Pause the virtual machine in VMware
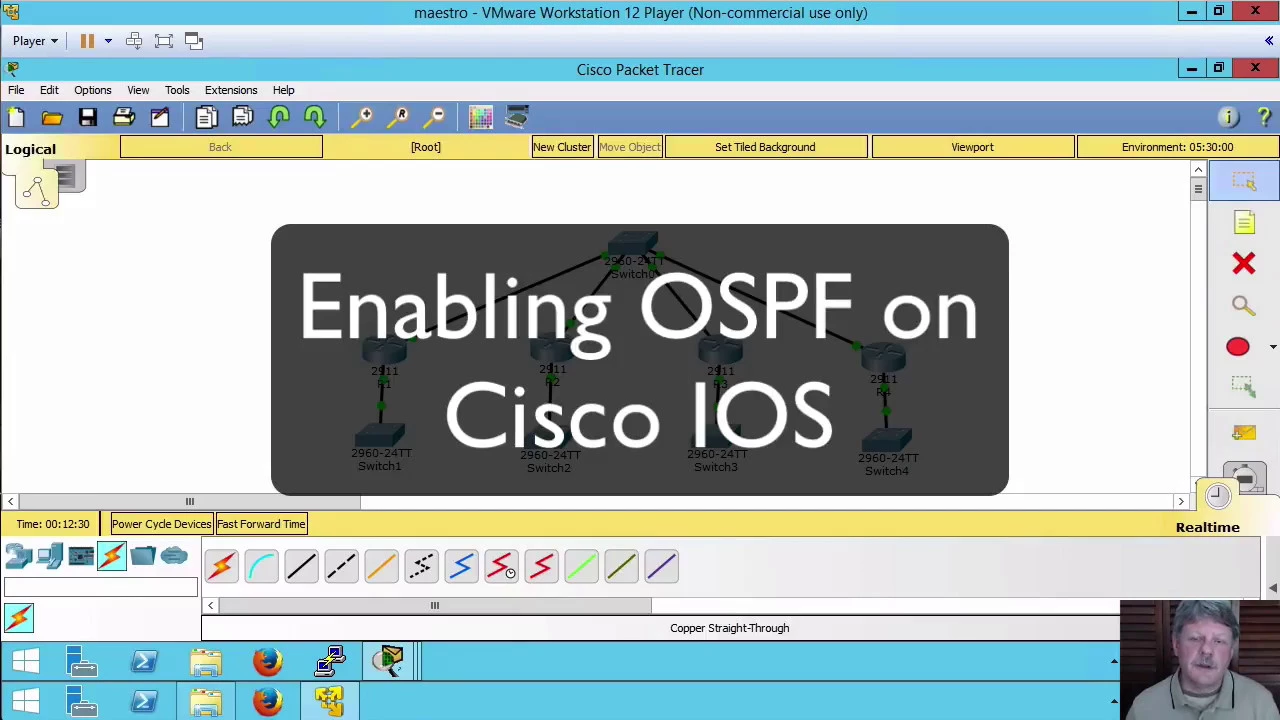Viewport: 1280px width, 720px height. (x=87, y=41)
